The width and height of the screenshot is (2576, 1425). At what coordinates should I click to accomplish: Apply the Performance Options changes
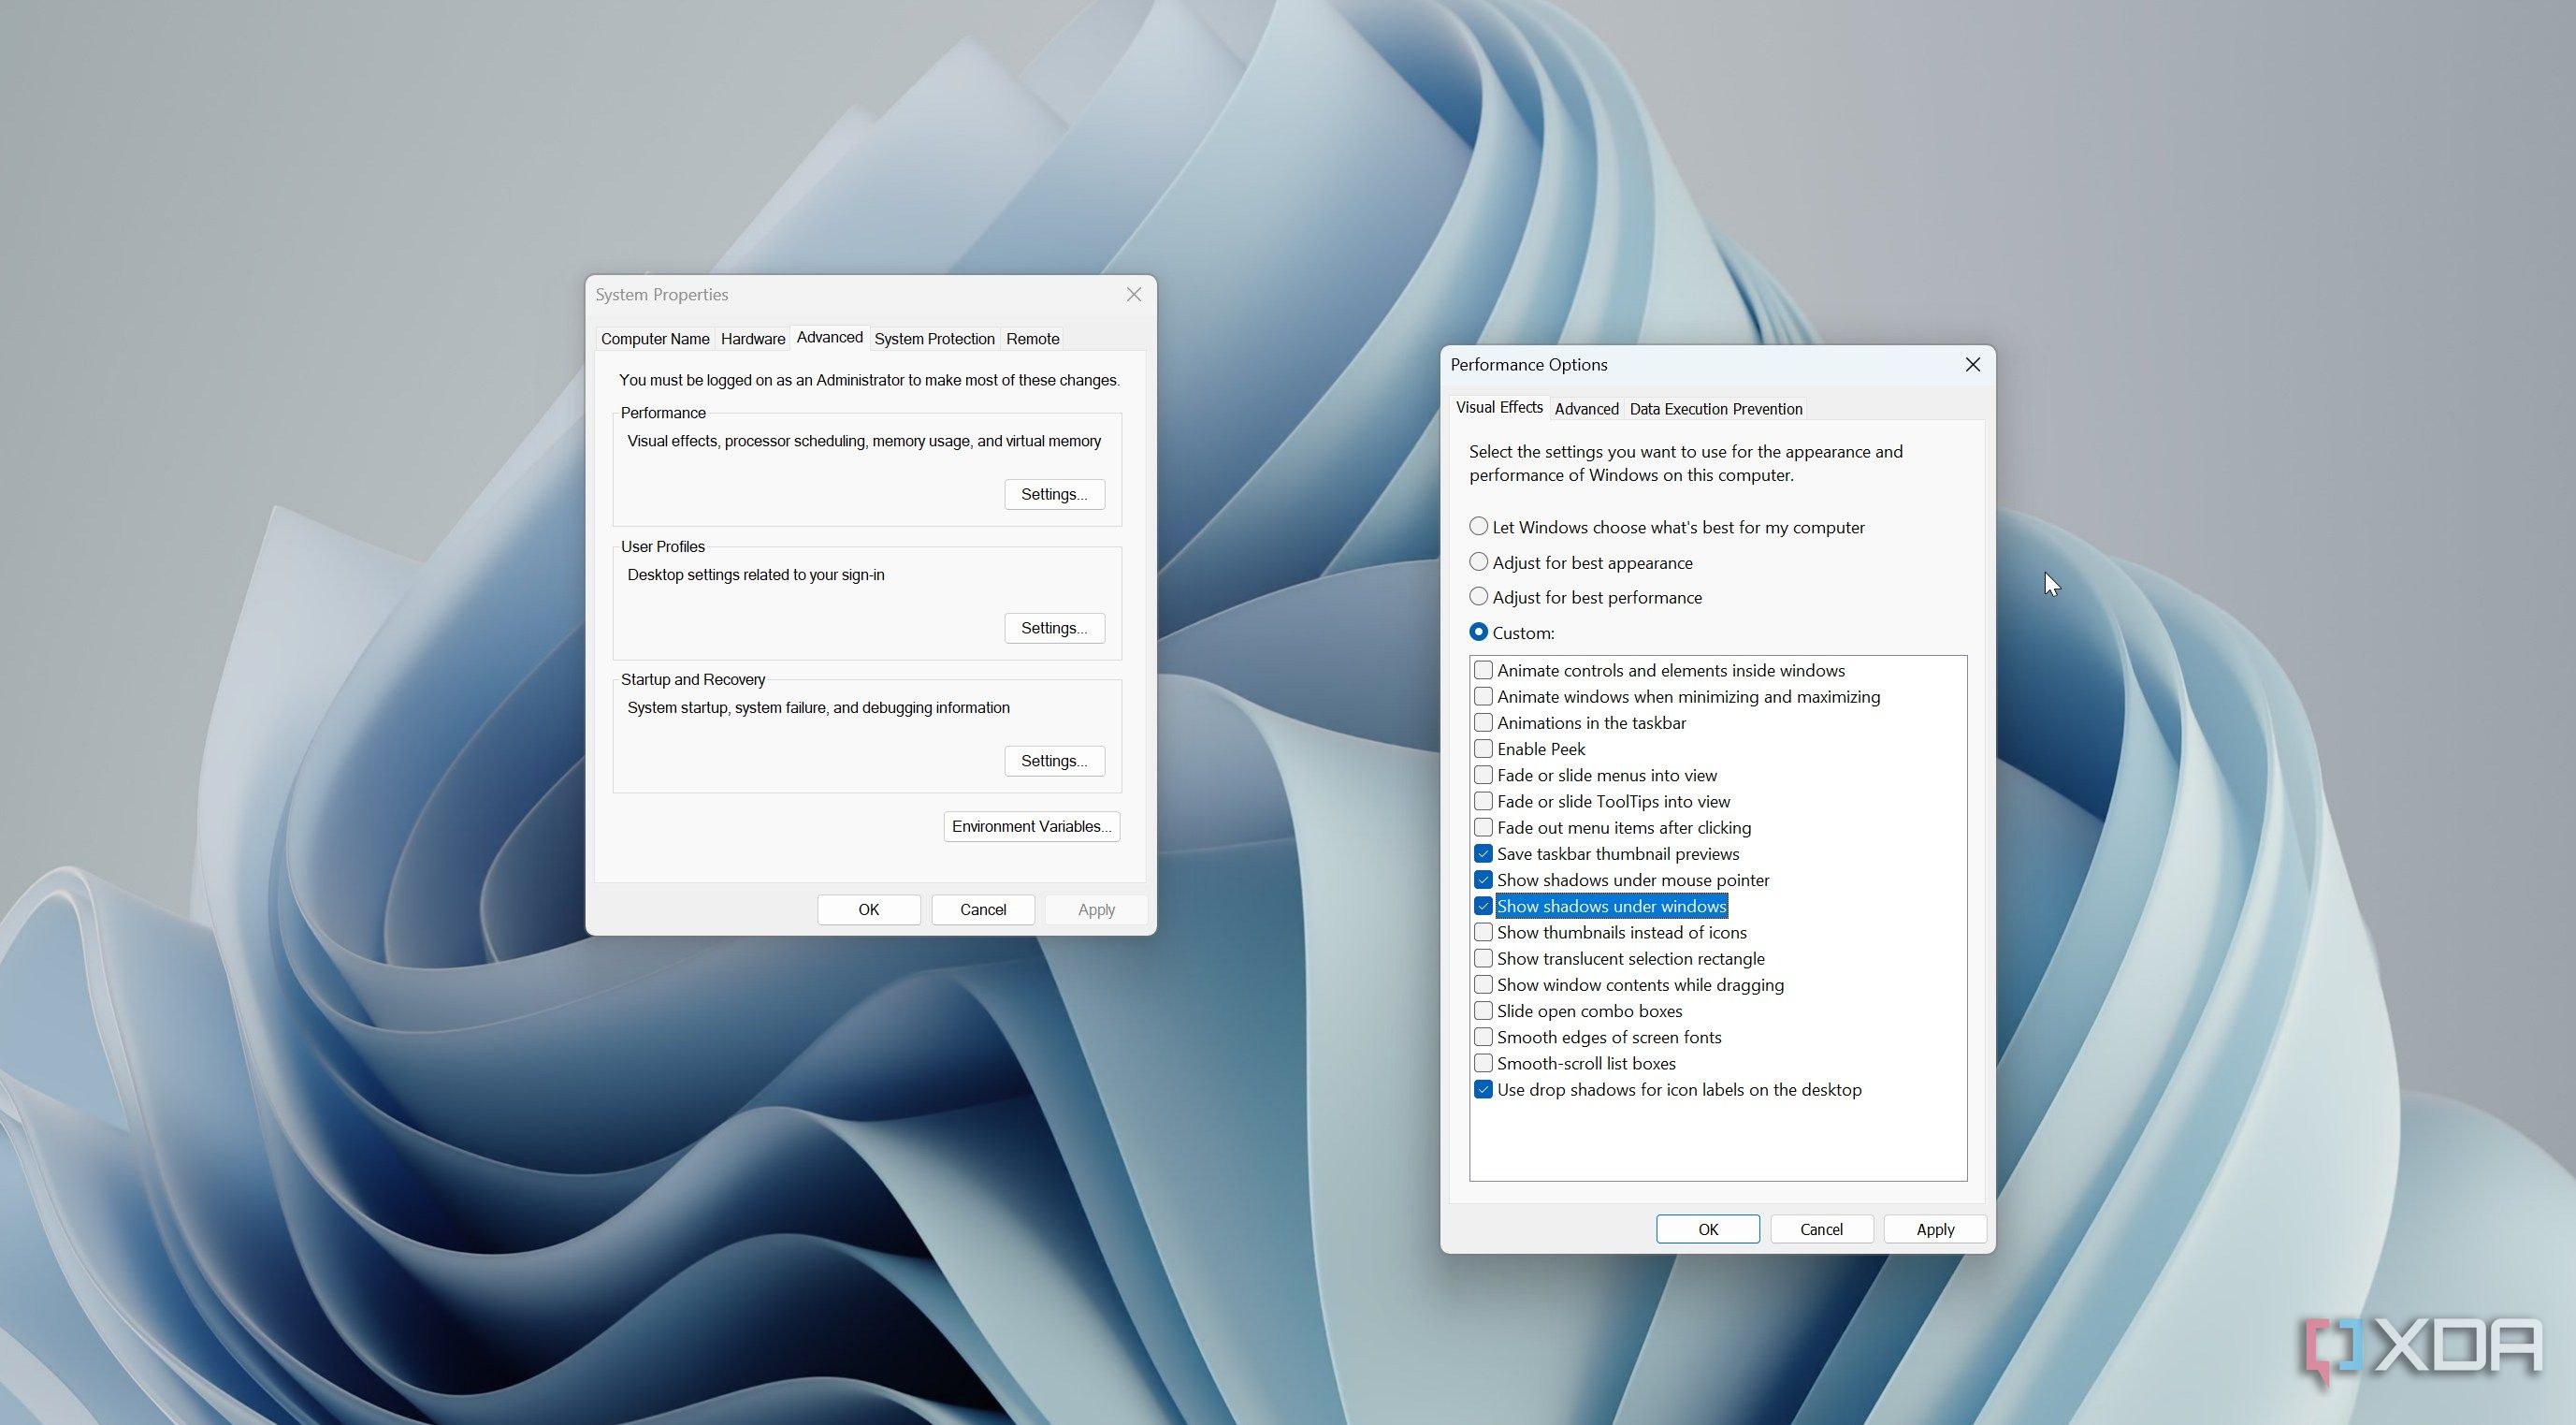point(1935,1229)
